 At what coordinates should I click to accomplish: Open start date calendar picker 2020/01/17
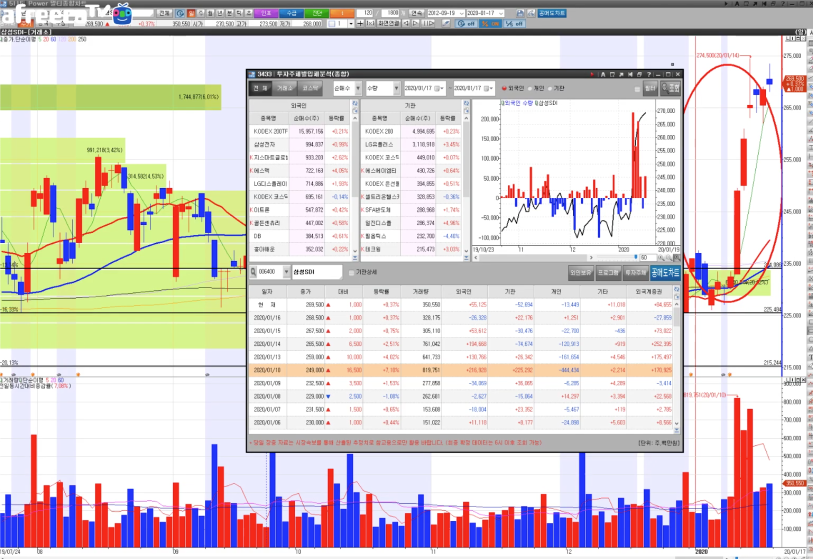(438, 89)
